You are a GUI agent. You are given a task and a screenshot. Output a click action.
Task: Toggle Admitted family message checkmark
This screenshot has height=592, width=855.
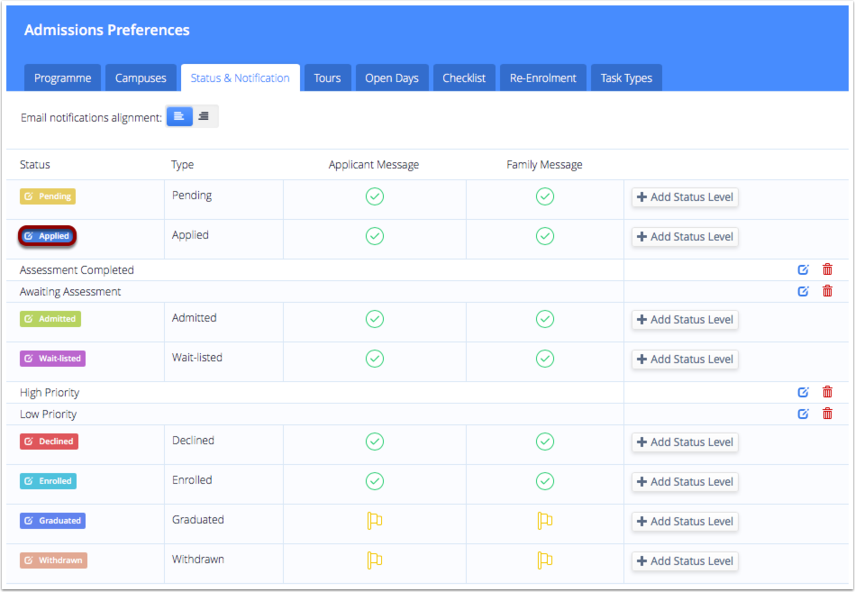544,319
